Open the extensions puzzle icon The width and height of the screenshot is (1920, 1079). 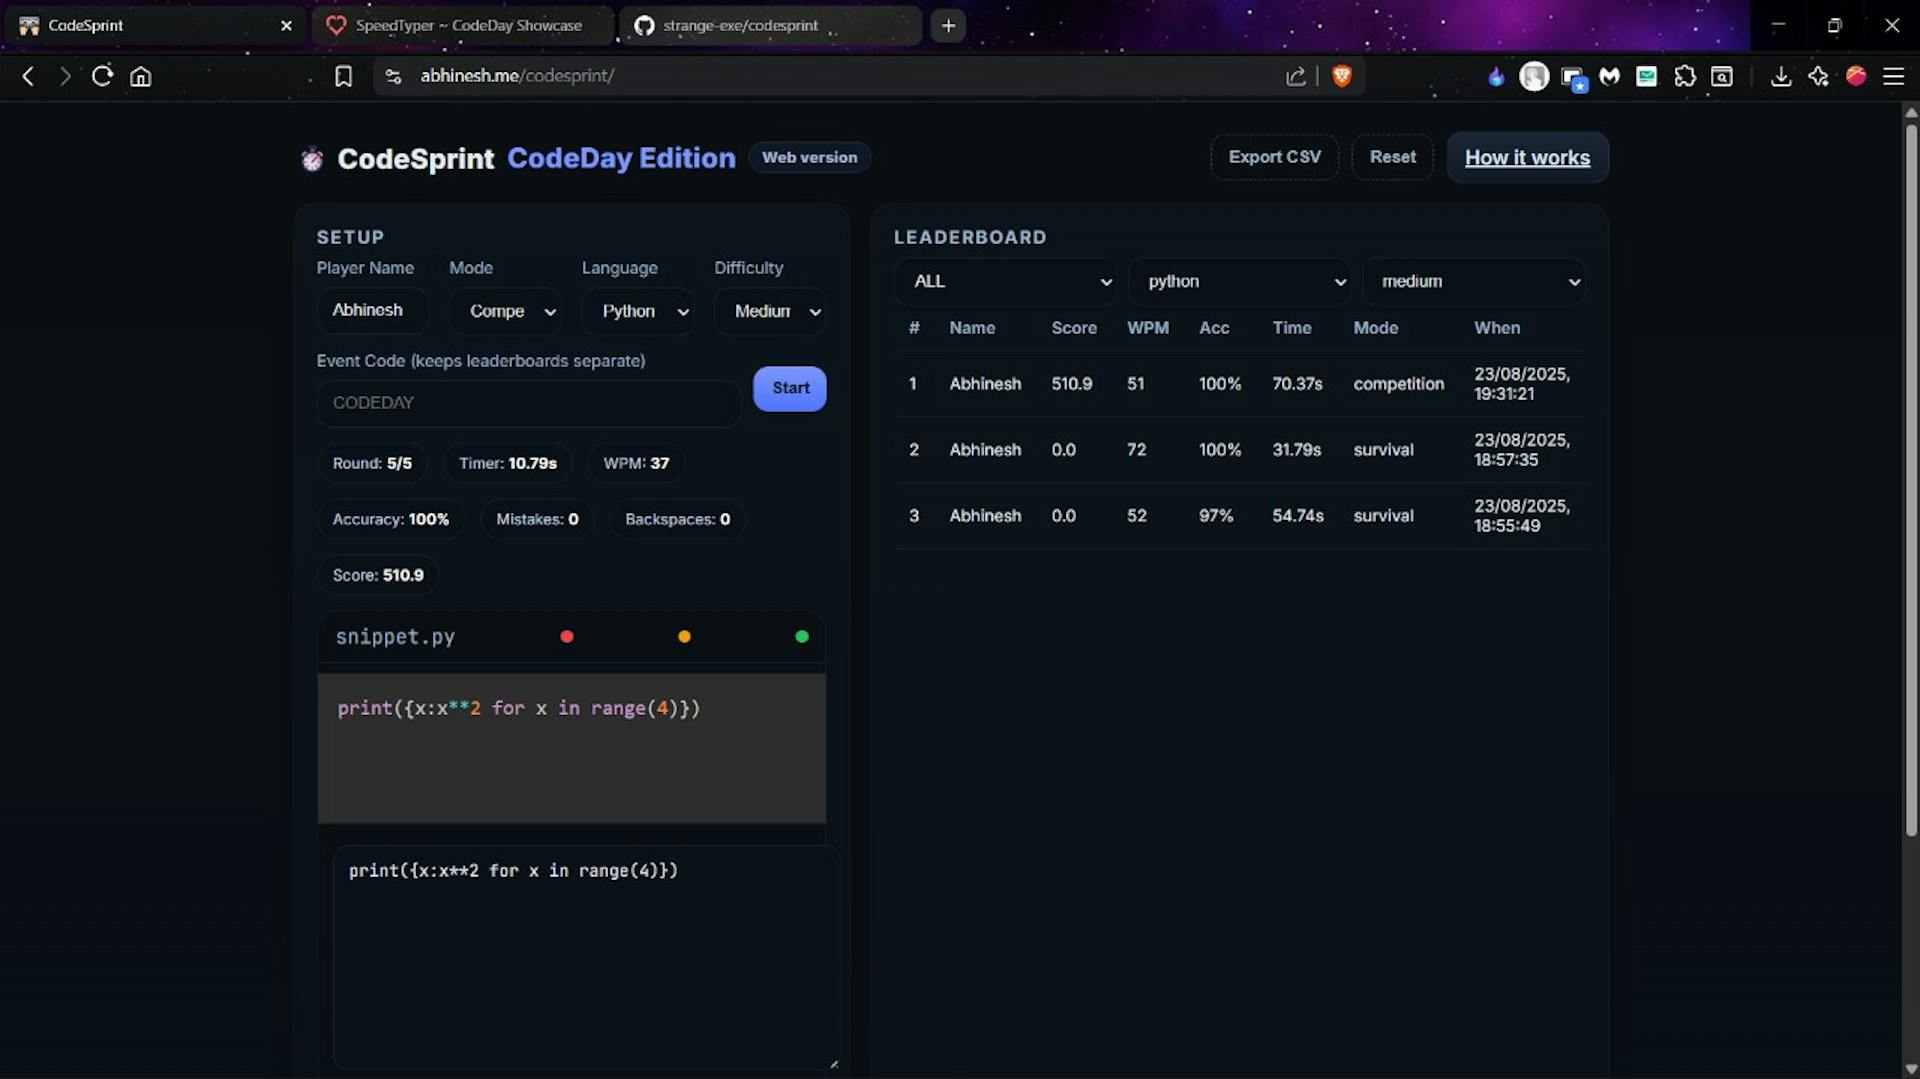point(1685,76)
